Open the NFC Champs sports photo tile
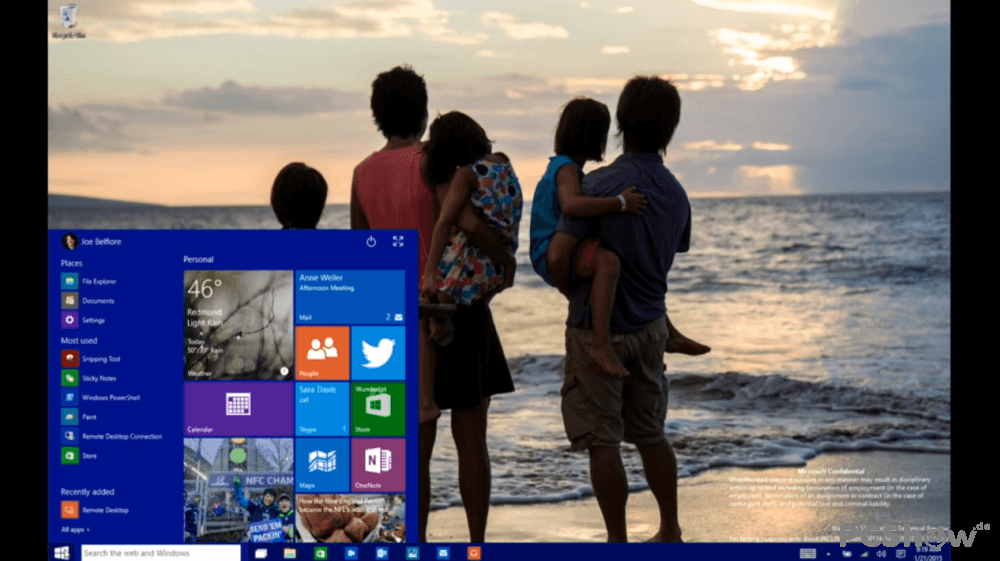The height and width of the screenshot is (561, 1000). pyautogui.click(x=239, y=490)
